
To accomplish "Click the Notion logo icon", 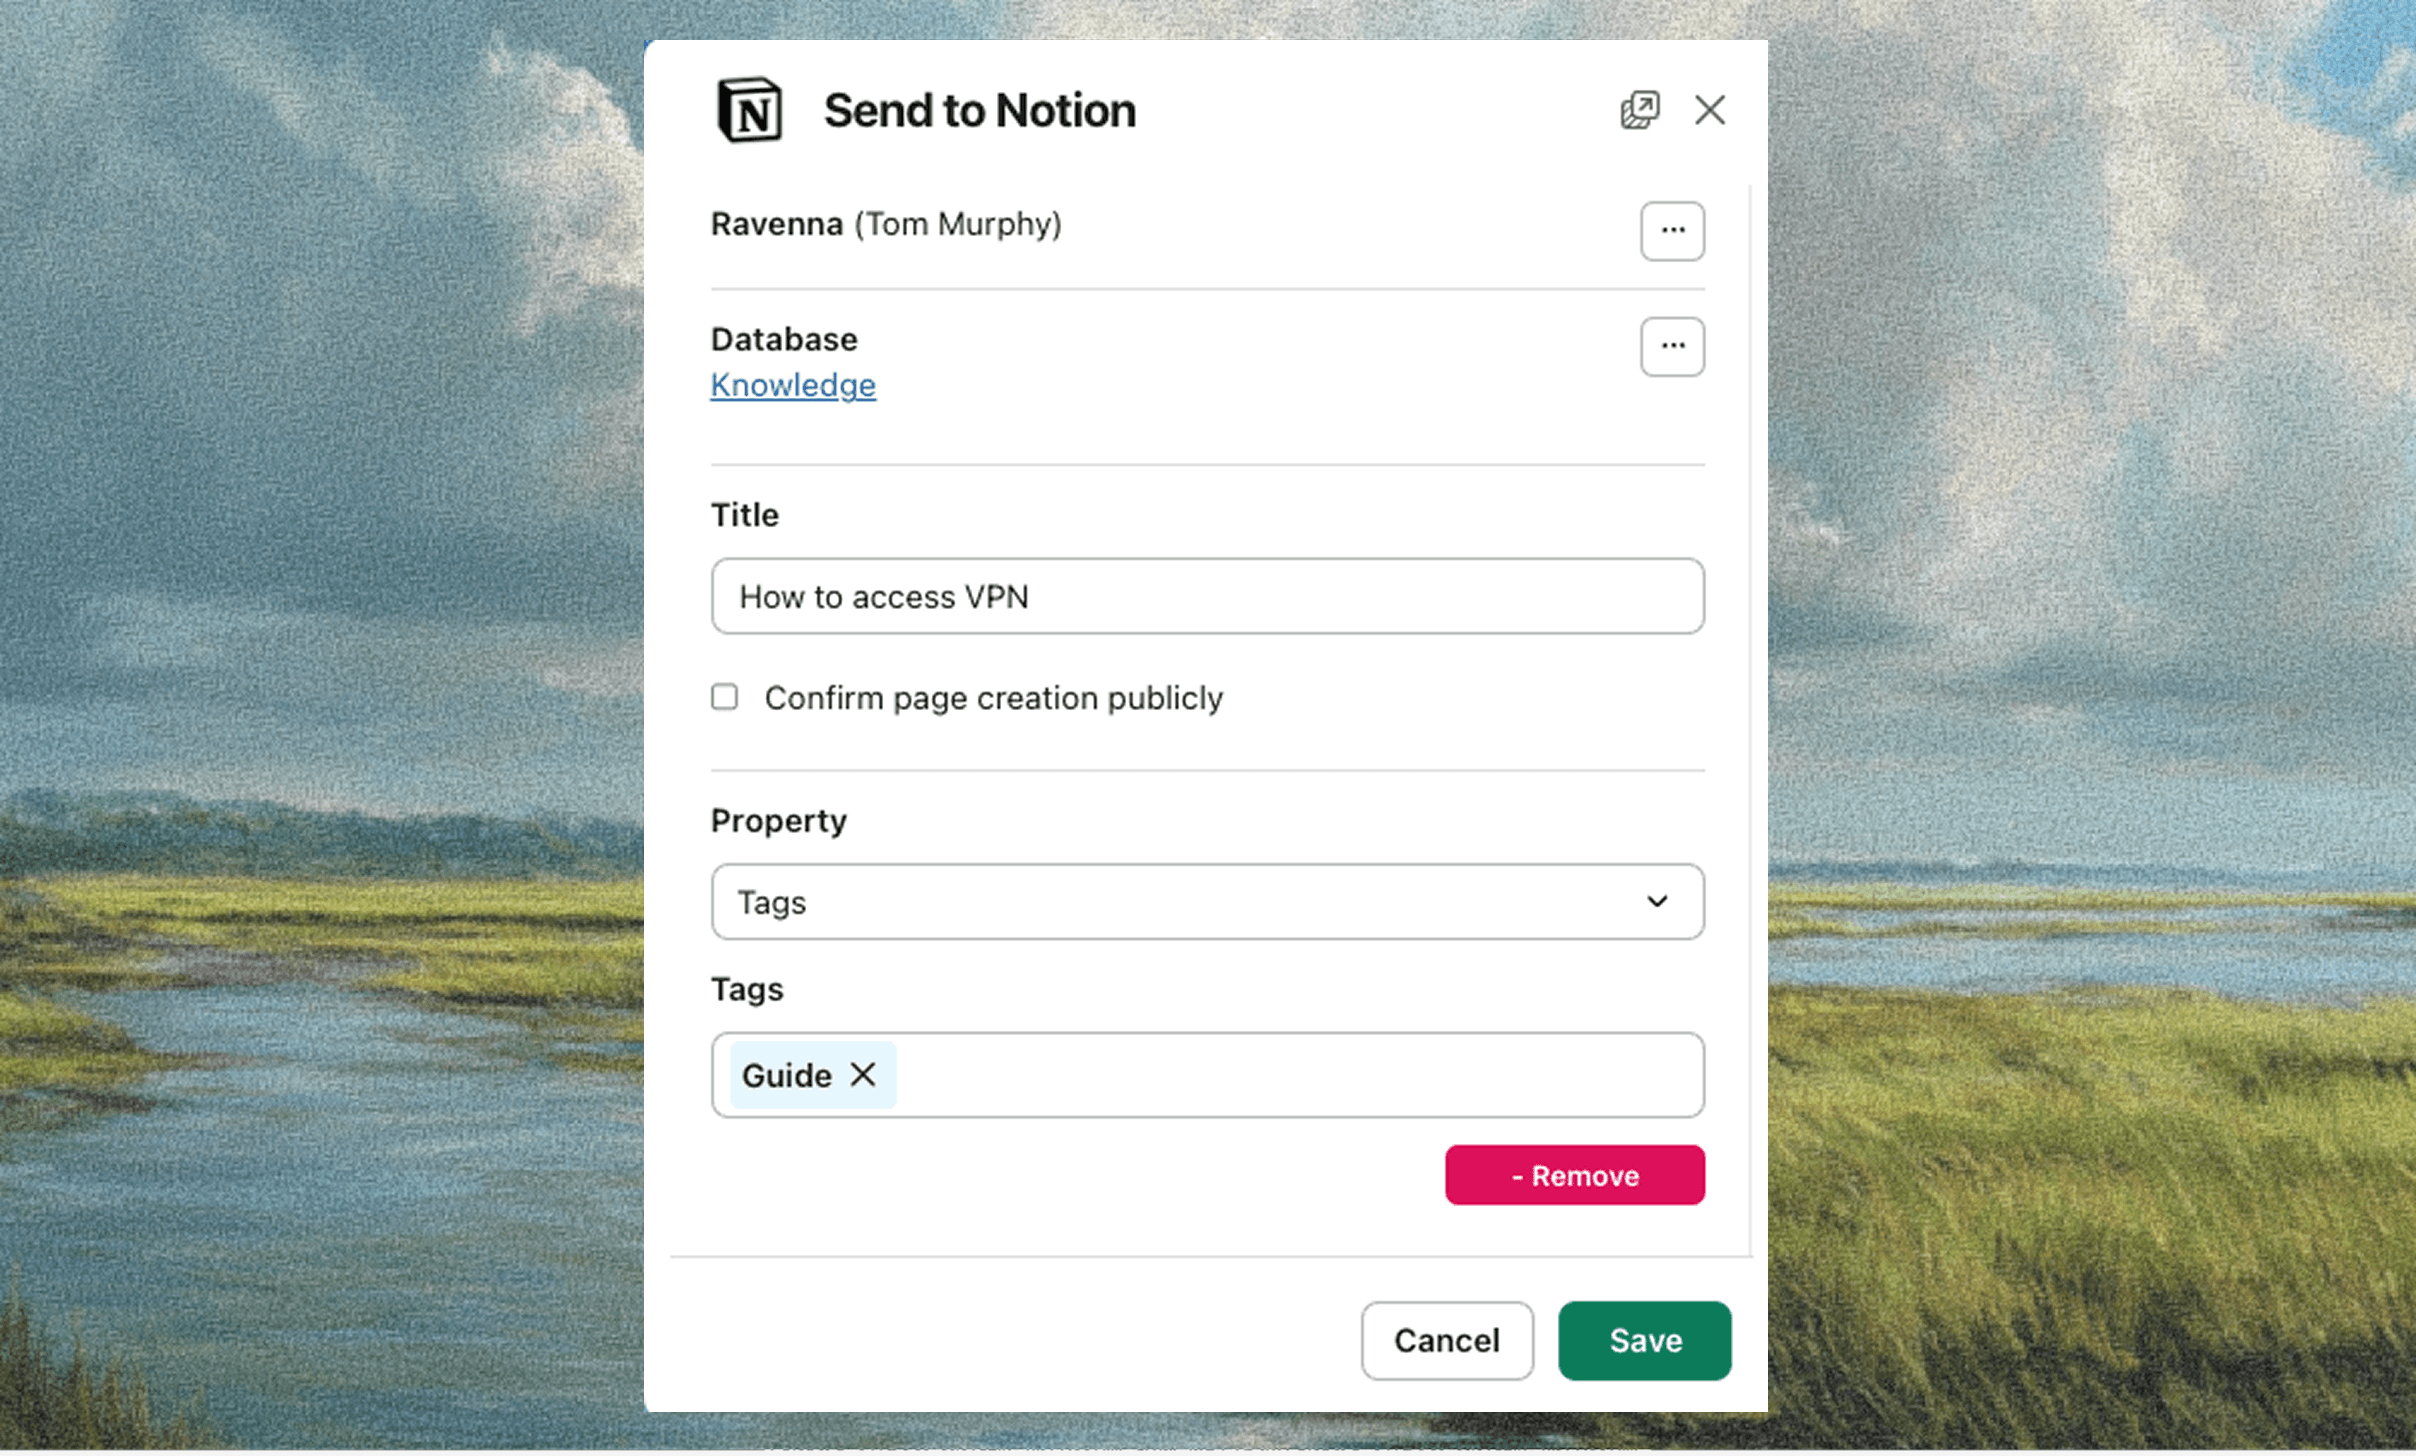I will click(748, 110).
